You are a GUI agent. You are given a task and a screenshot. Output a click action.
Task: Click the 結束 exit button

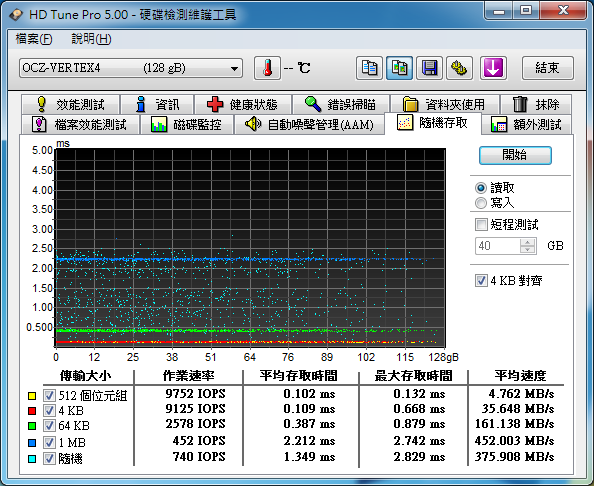pos(547,68)
